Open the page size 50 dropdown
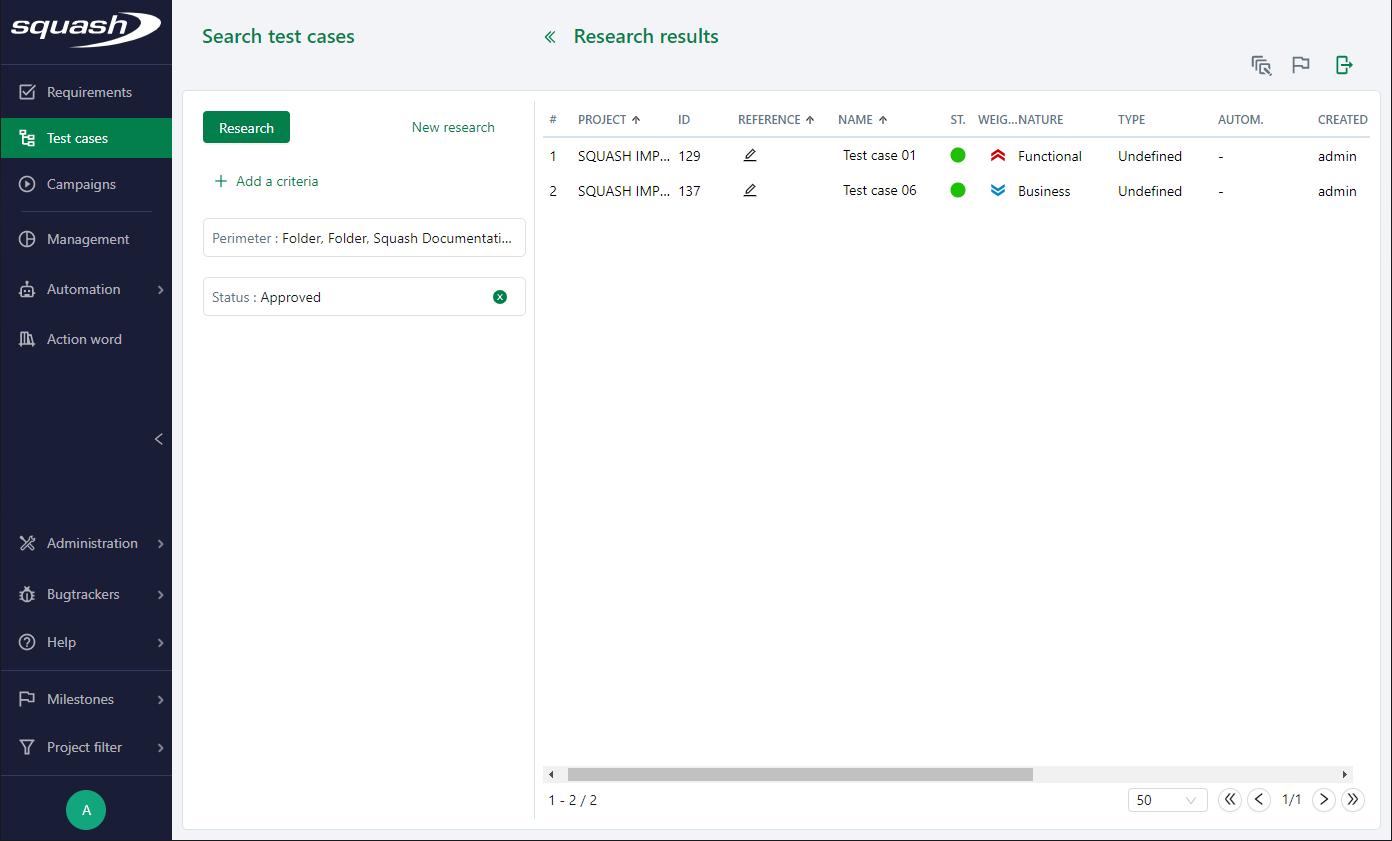The image size is (1392, 841). pos(1167,800)
